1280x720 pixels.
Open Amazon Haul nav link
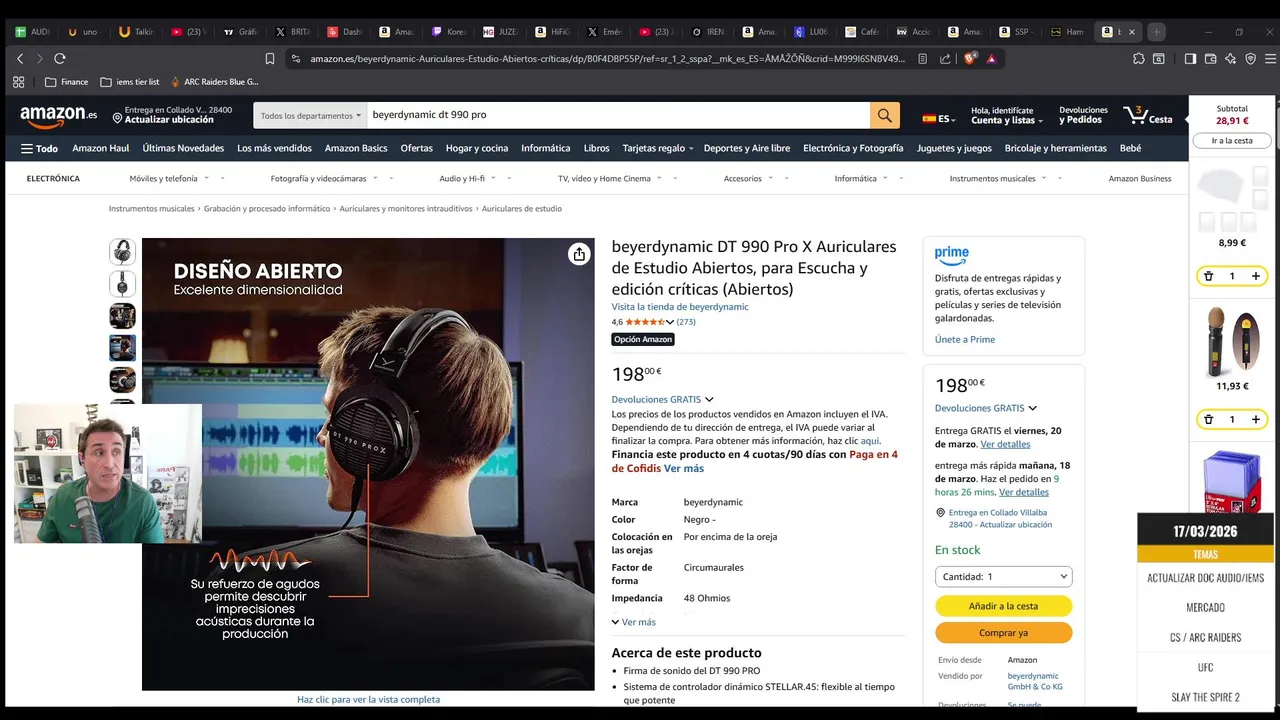101,148
